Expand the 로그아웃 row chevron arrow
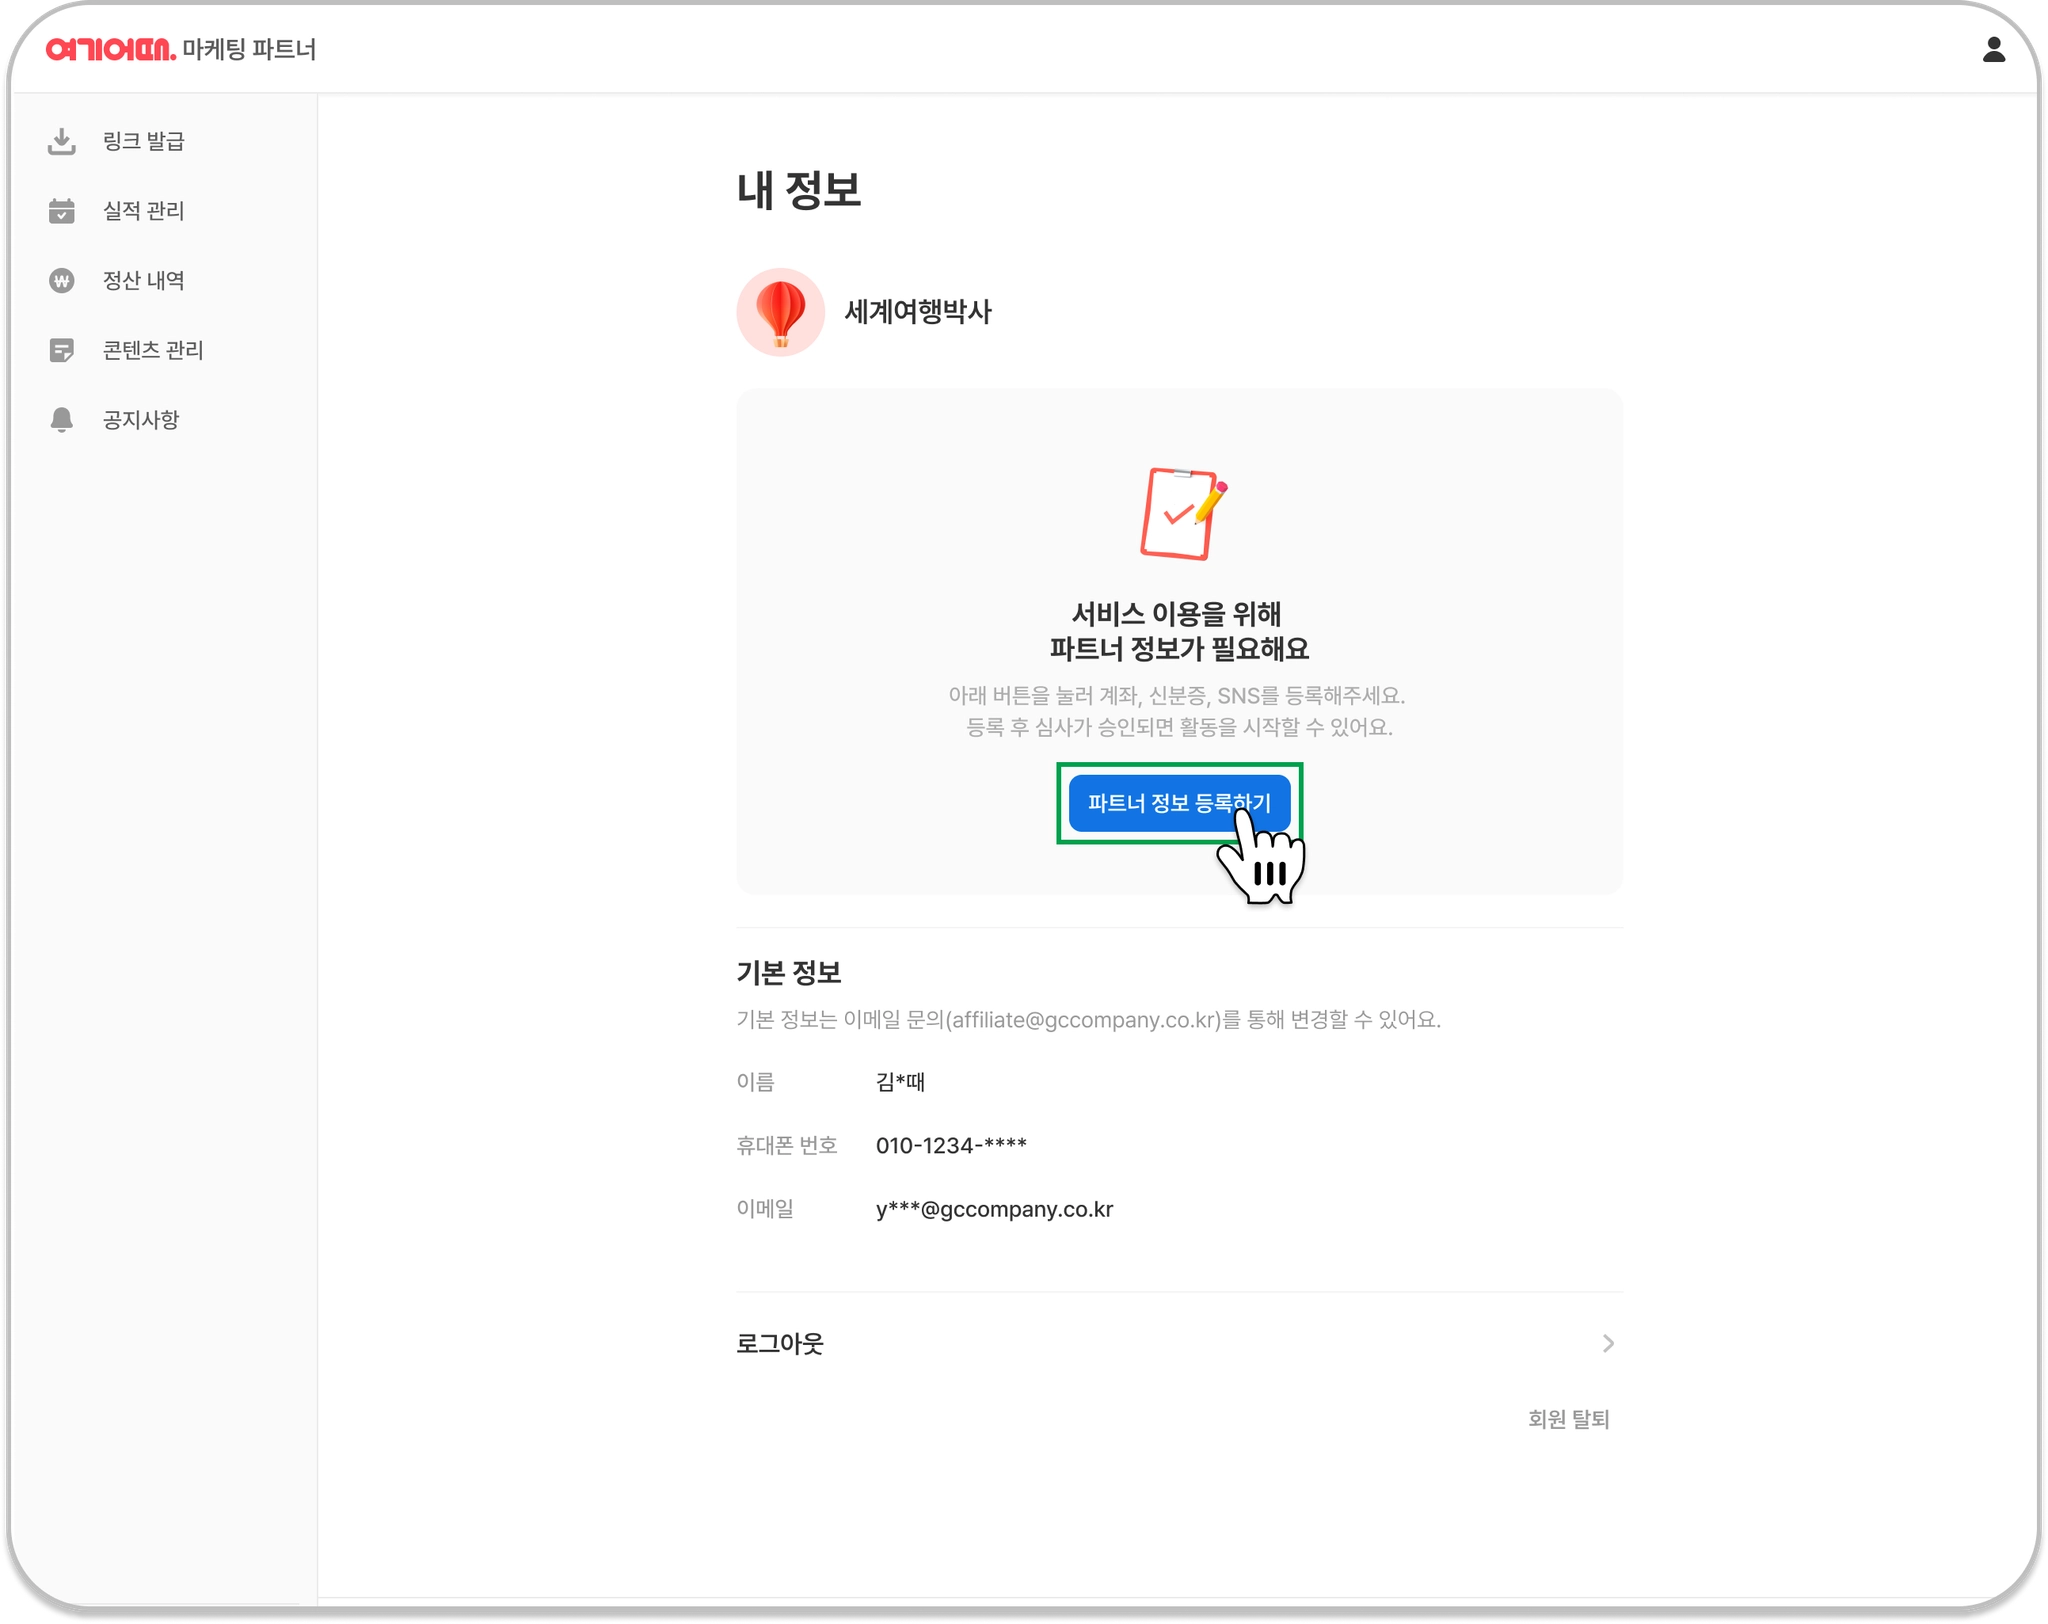Screen dimensions: 2048x1624 click(x=1608, y=1343)
